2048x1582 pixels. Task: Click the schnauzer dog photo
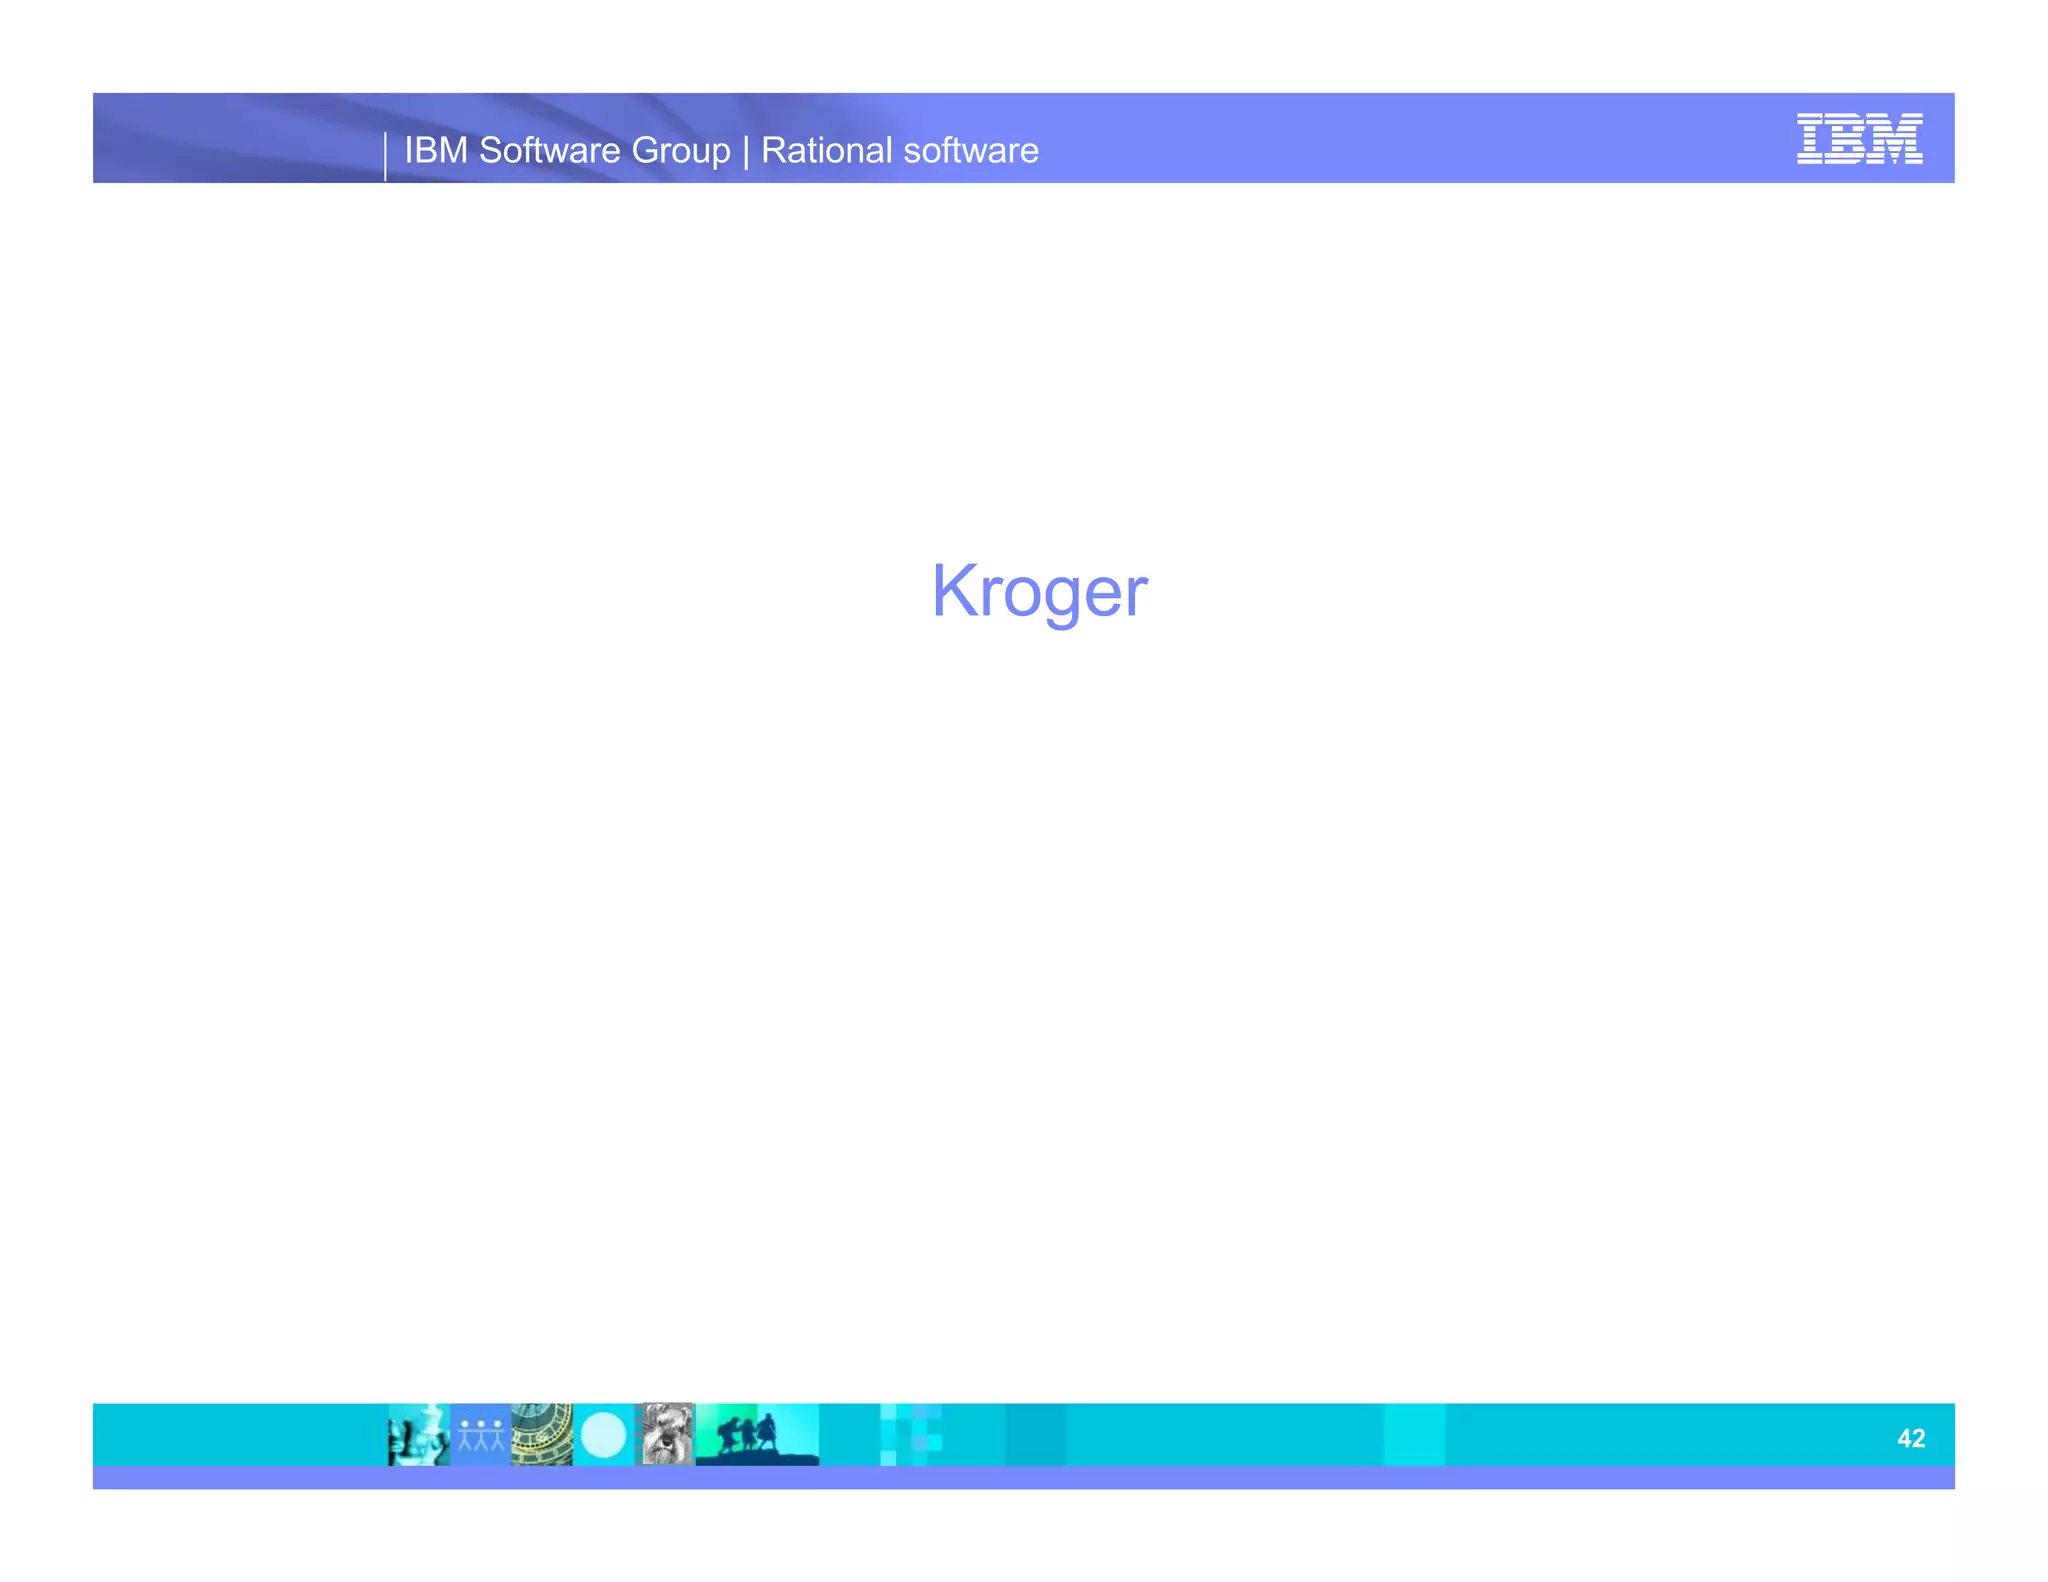666,1434
